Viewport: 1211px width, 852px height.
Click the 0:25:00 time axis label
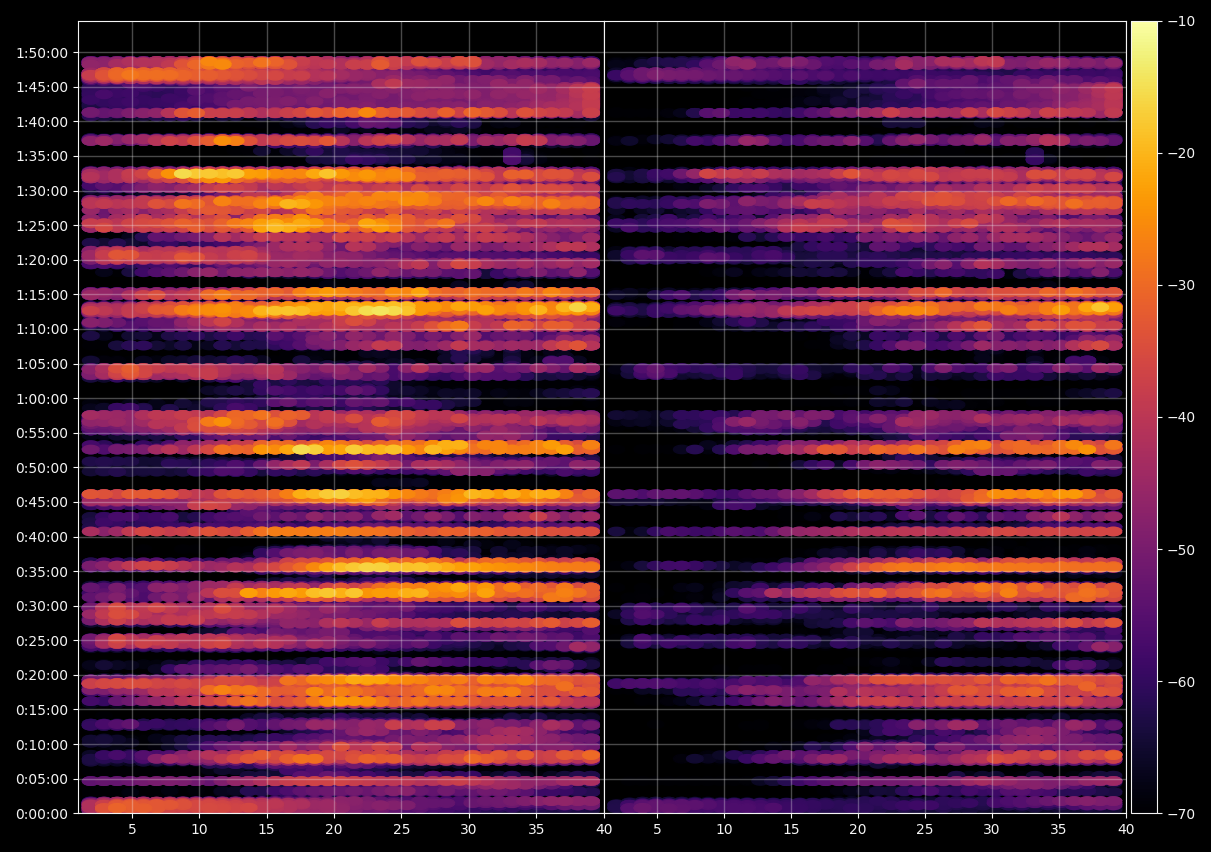pos(42,641)
